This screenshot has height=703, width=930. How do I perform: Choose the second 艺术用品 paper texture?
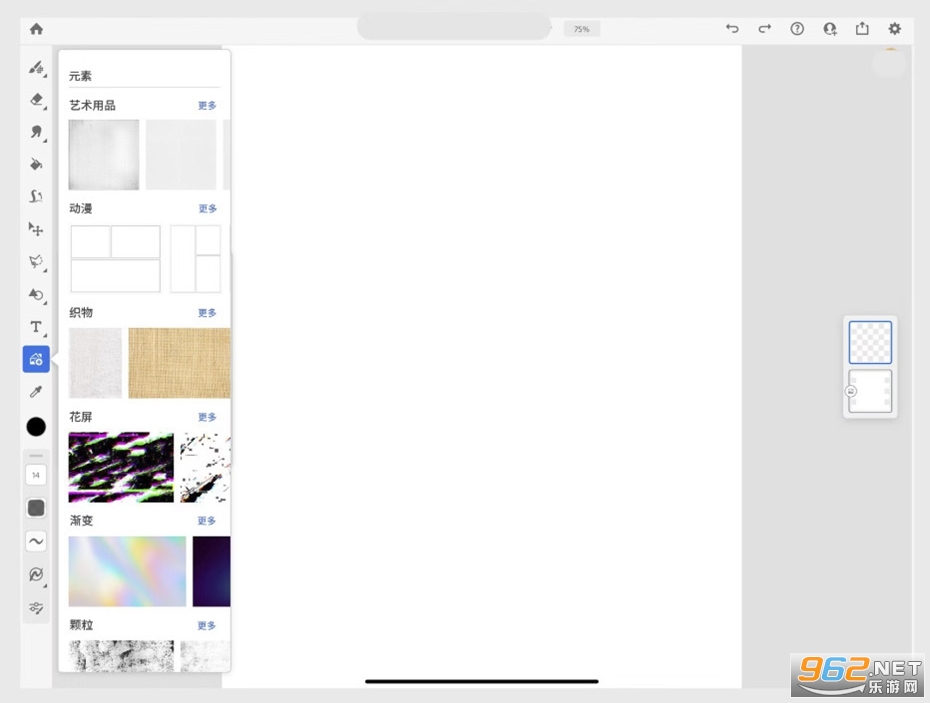(181, 155)
